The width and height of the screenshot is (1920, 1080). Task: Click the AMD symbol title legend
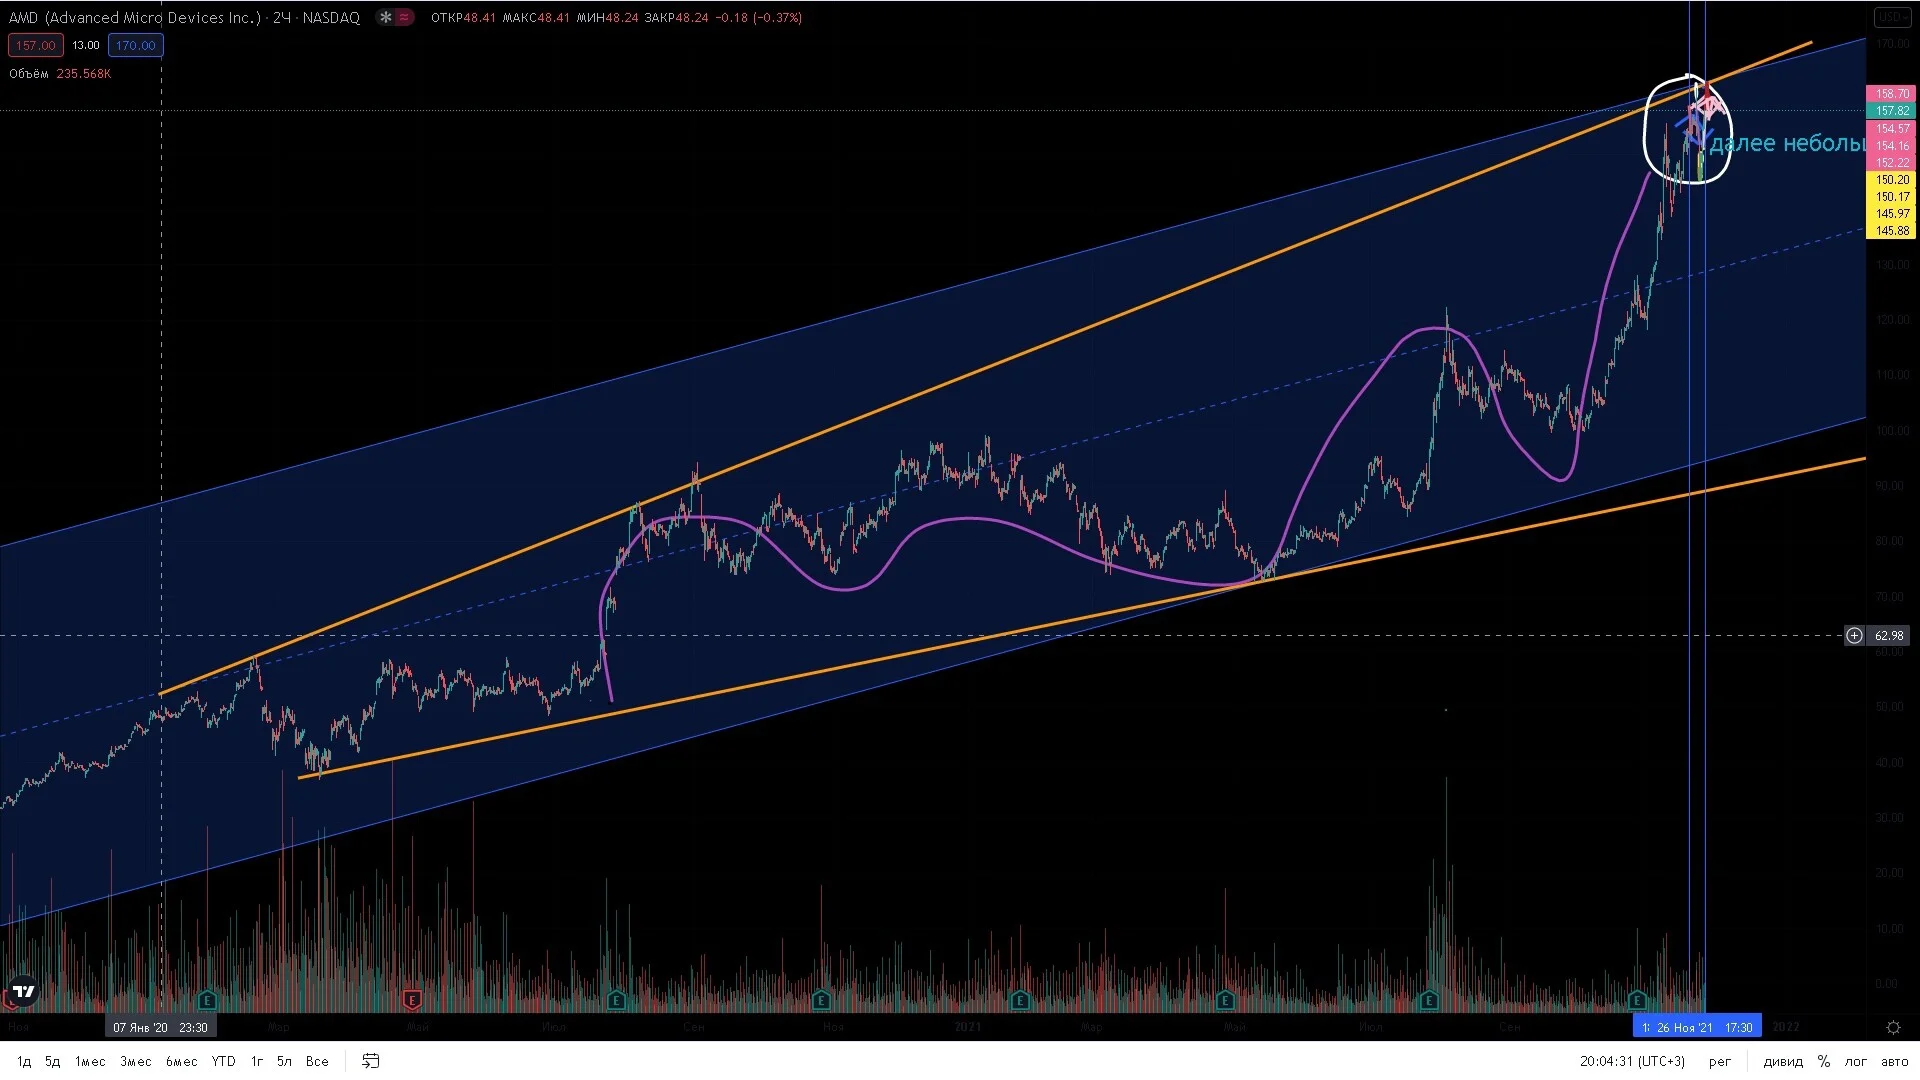point(184,17)
